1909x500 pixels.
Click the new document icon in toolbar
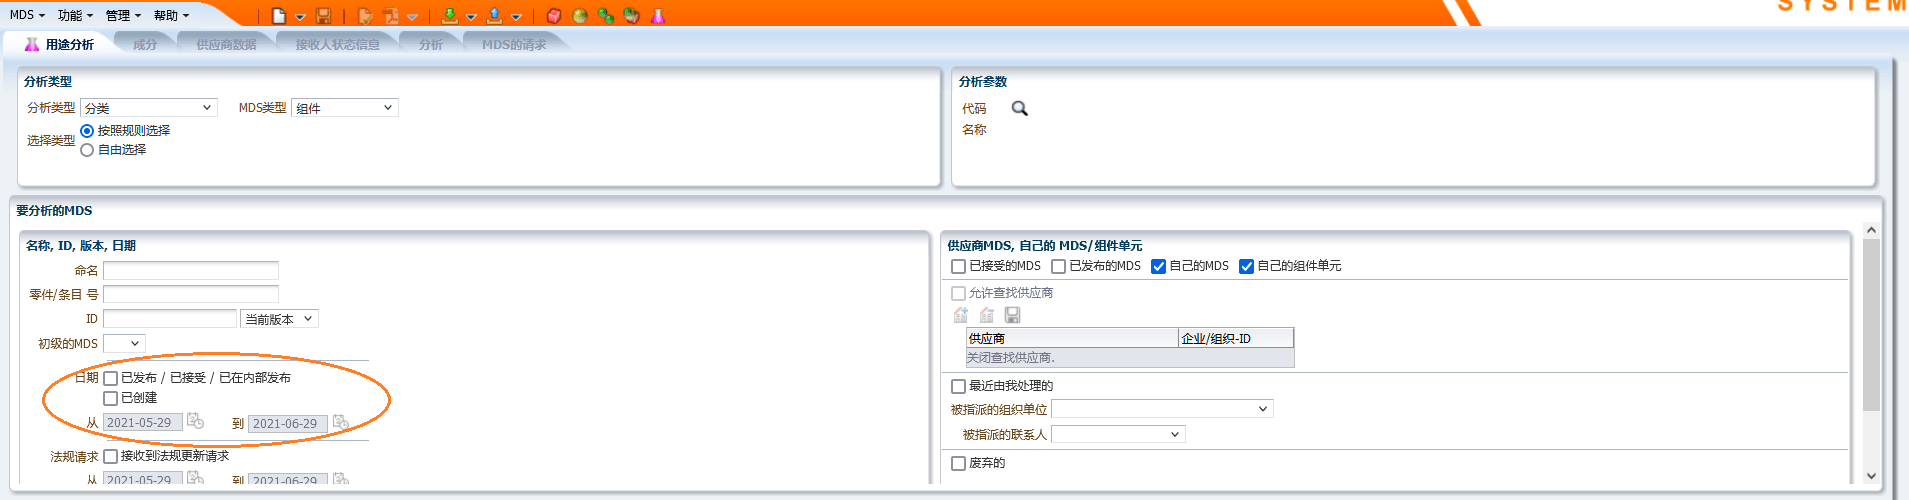pyautogui.click(x=279, y=16)
